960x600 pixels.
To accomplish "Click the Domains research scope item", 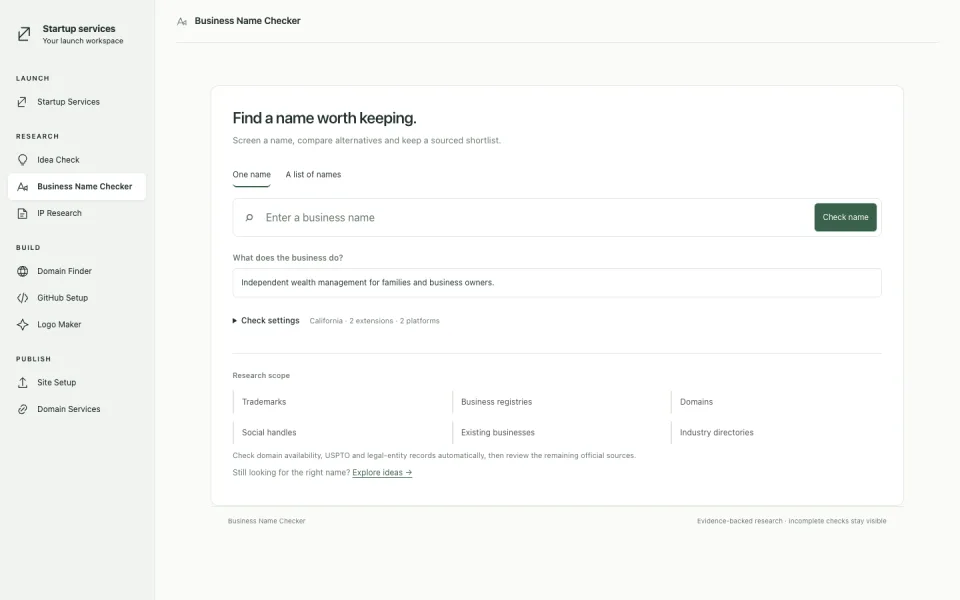I will point(776,402).
